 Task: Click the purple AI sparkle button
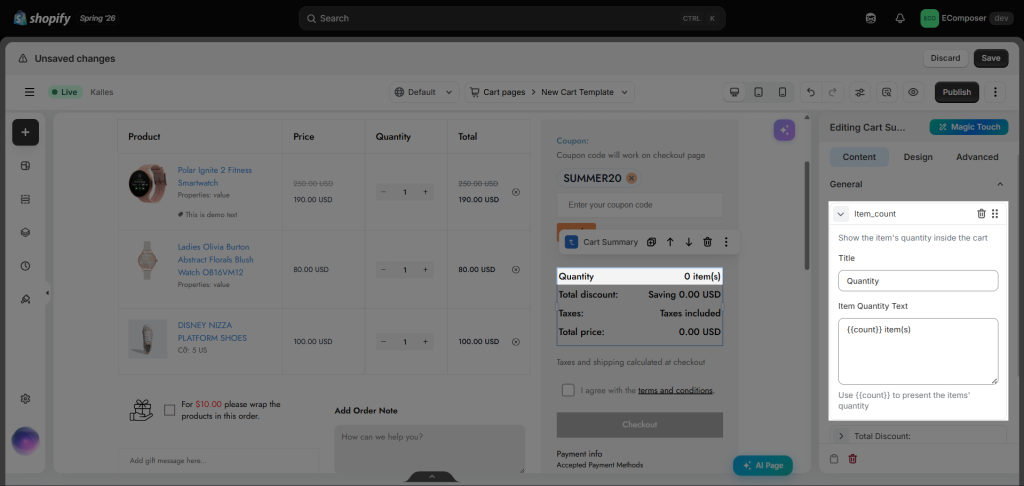(x=784, y=130)
